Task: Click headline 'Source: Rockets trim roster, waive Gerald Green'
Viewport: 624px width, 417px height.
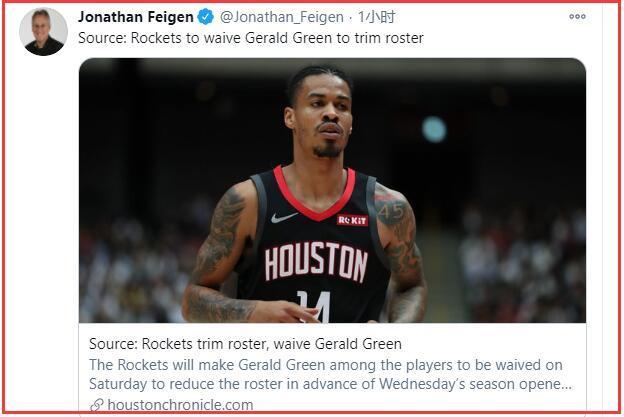Action: click(x=245, y=344)
